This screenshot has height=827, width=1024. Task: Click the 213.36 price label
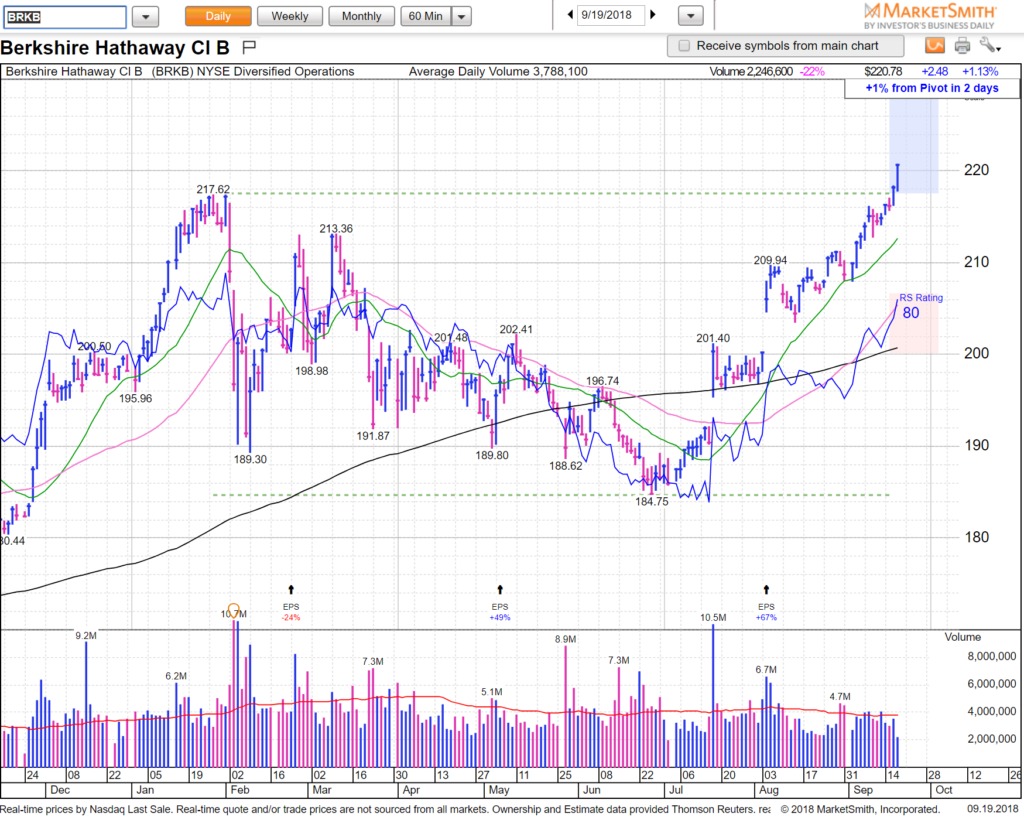336,229
